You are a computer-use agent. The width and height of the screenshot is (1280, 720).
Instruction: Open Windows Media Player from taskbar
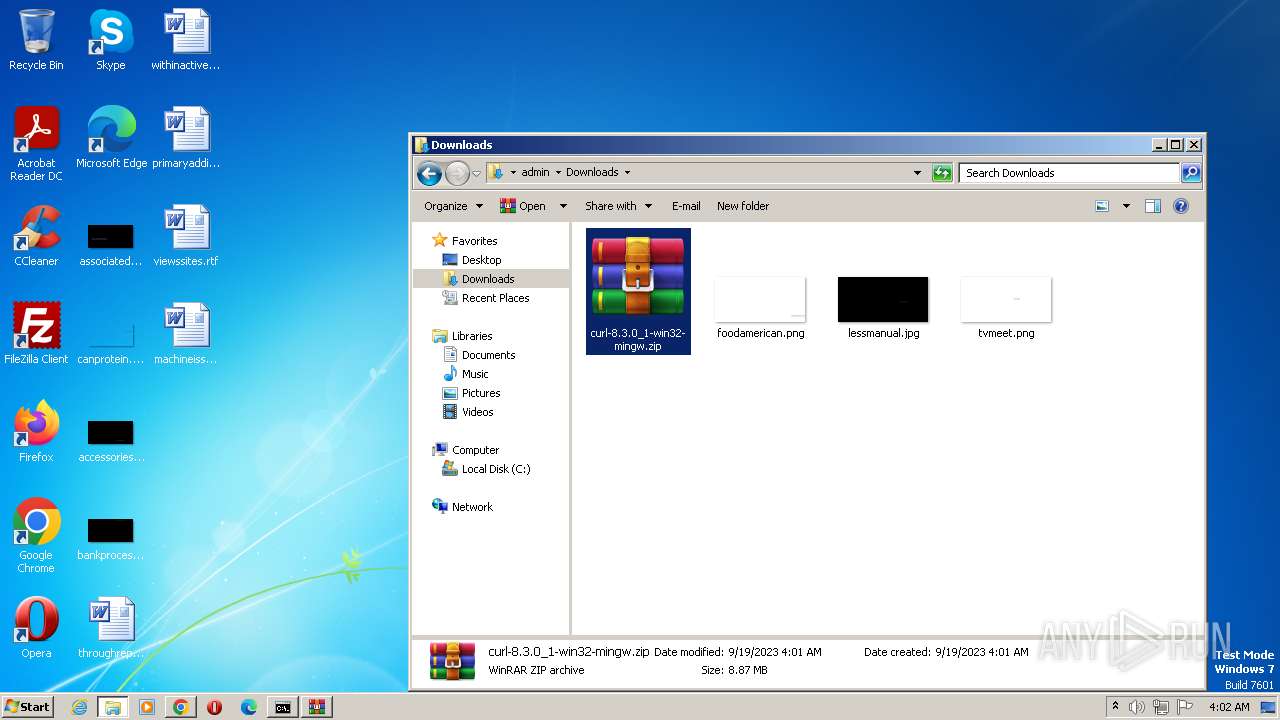tap(147, 707)
